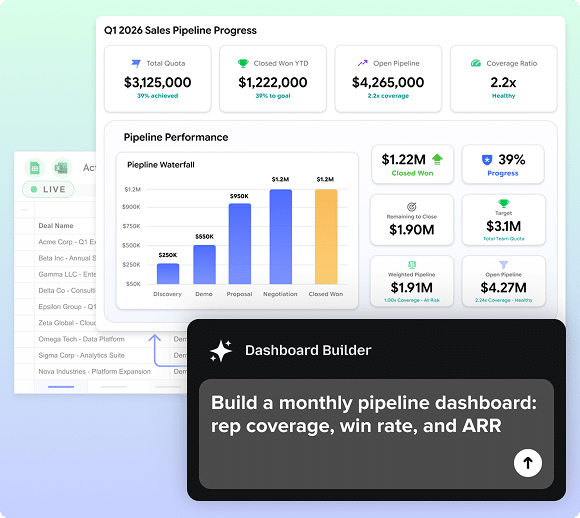This screenshot has width=580, height=518.
Task: Click the Coverage Ratio gauge icon
Action: (x=476, y=63)
